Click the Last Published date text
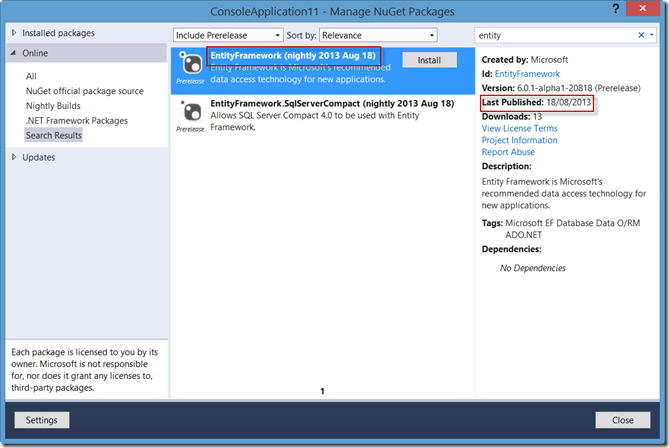 click(x=537, y=102)
